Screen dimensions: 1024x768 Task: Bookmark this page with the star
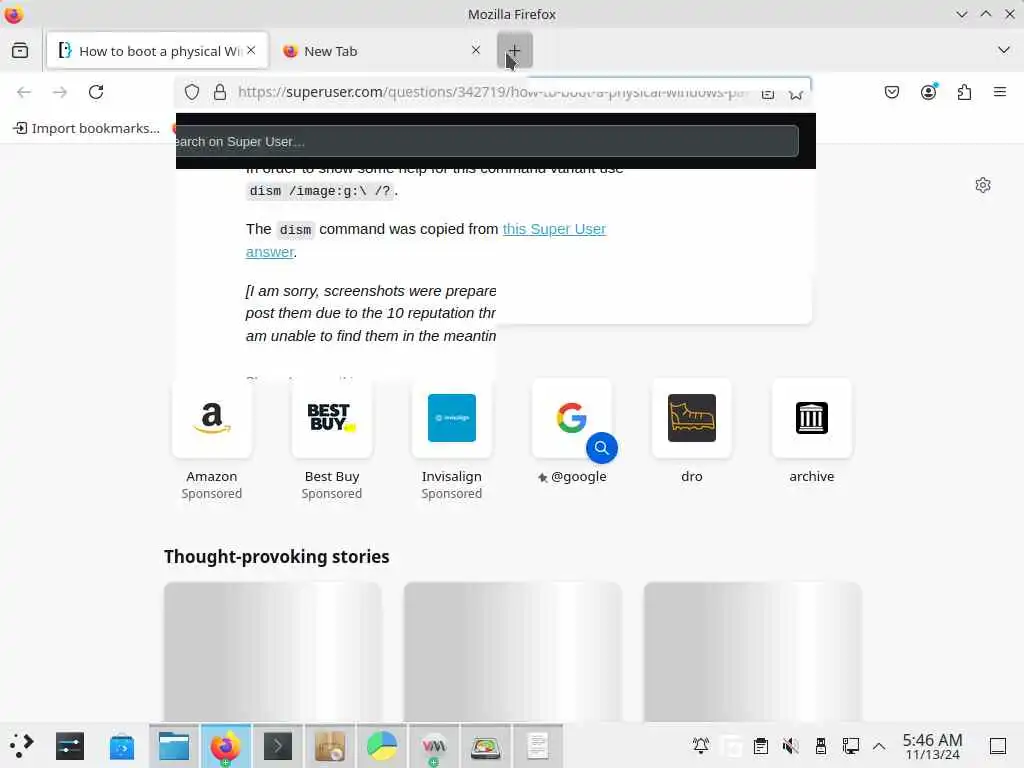pyautogui.click(x=795, y=93)
